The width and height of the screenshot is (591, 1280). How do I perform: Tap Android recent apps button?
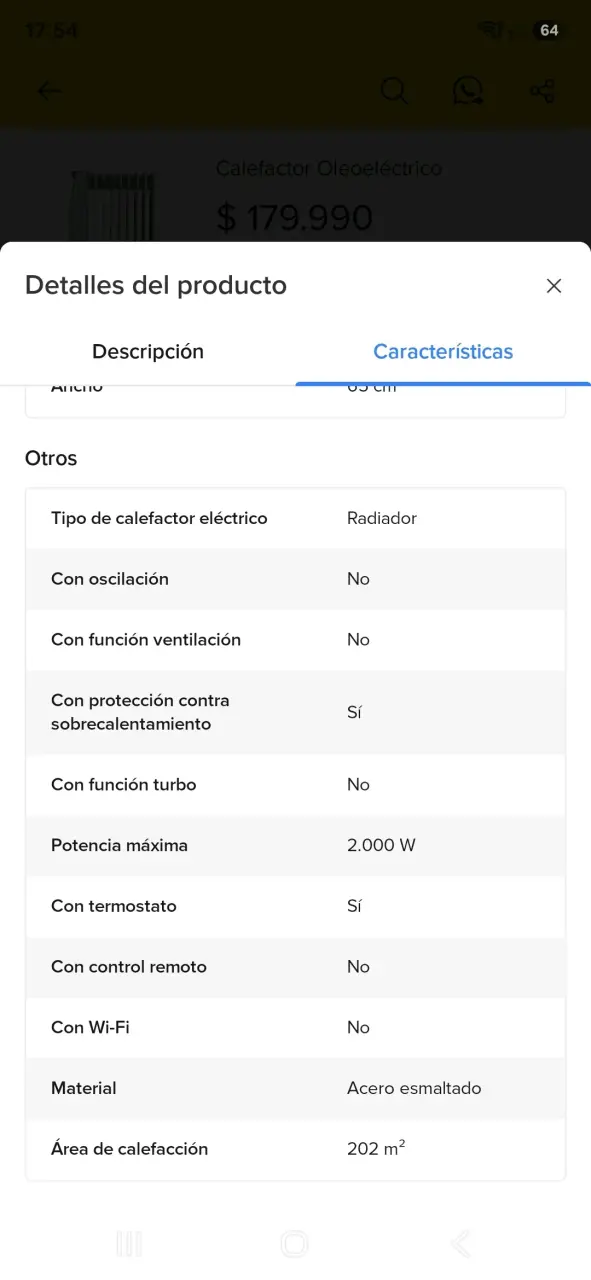[129, 1243]
